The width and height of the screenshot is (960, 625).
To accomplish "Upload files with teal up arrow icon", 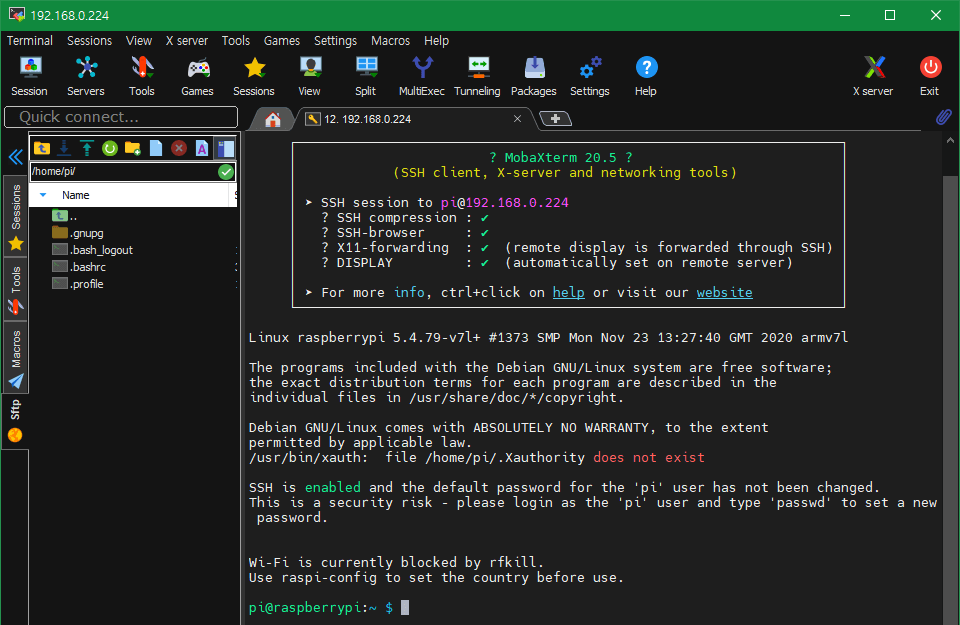I will 87,148.
